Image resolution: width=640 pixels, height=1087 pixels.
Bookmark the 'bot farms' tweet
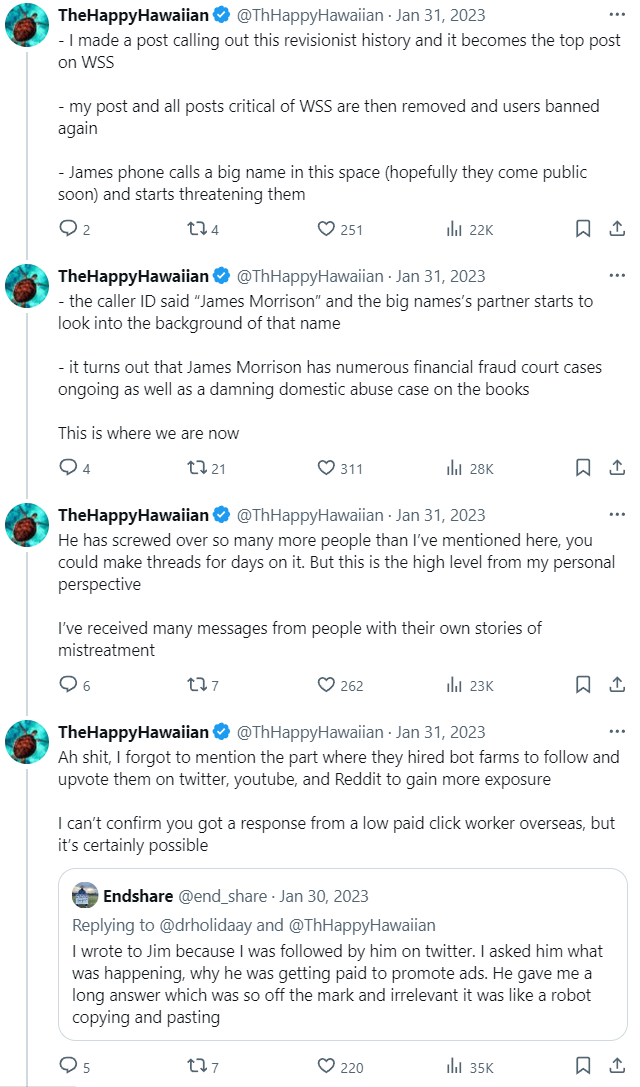tap(582, 1067)
